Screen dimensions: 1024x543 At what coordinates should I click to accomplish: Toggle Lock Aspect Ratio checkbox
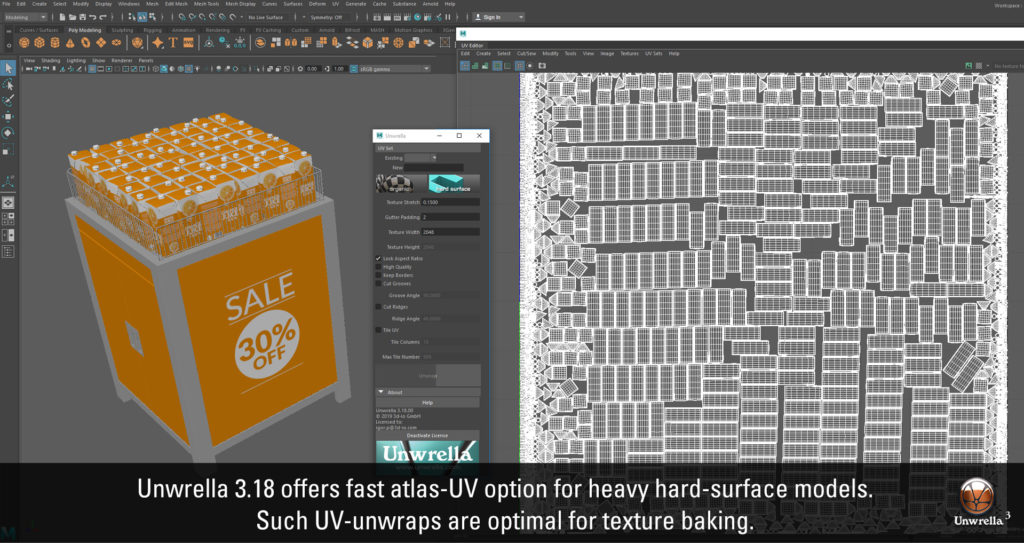(378, 259)
